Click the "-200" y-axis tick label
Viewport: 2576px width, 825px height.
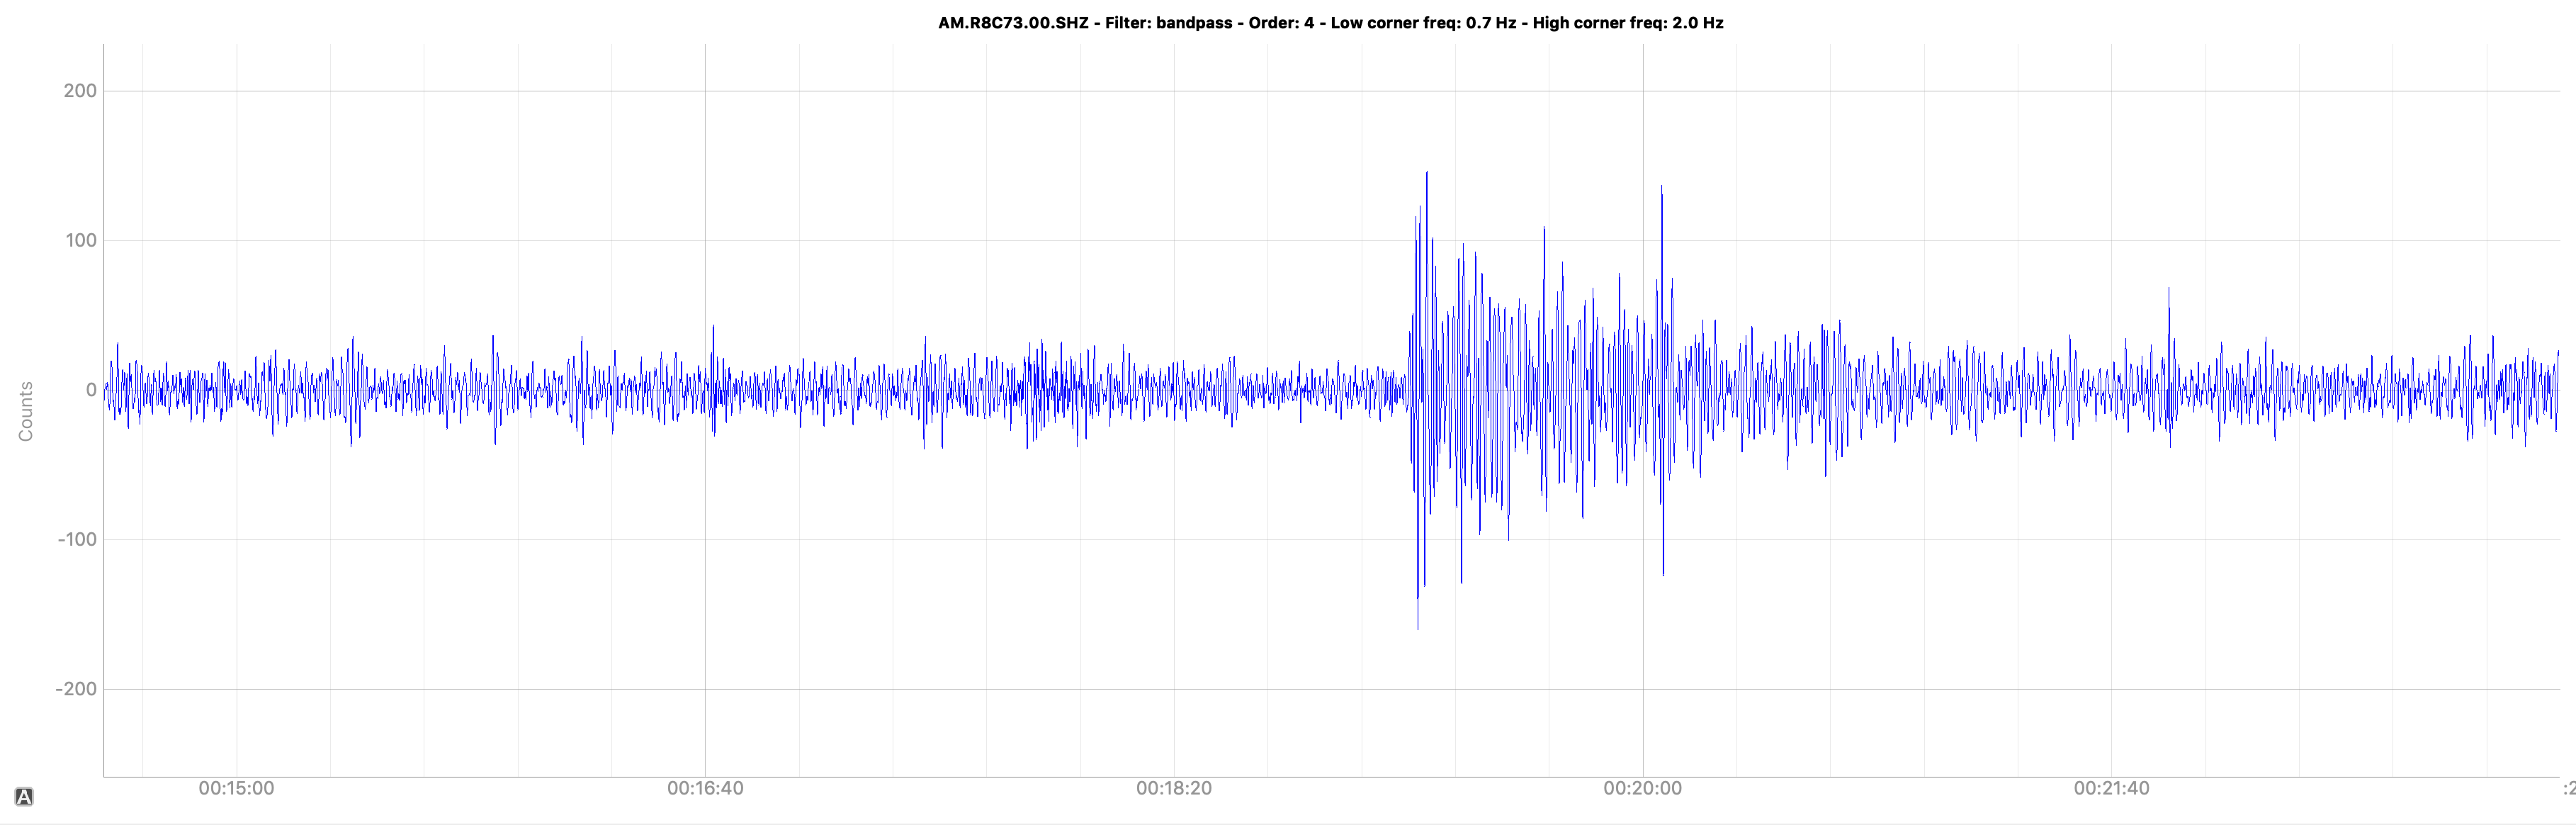pos(76,689)
